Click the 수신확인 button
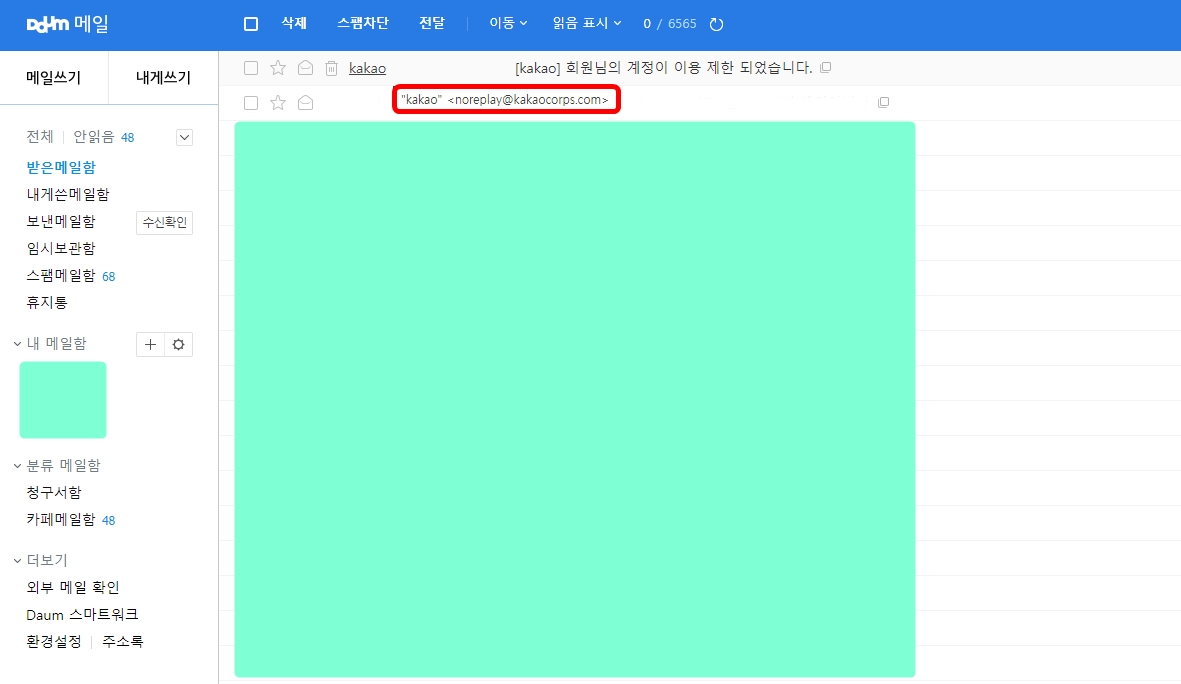 click(164, 222)
